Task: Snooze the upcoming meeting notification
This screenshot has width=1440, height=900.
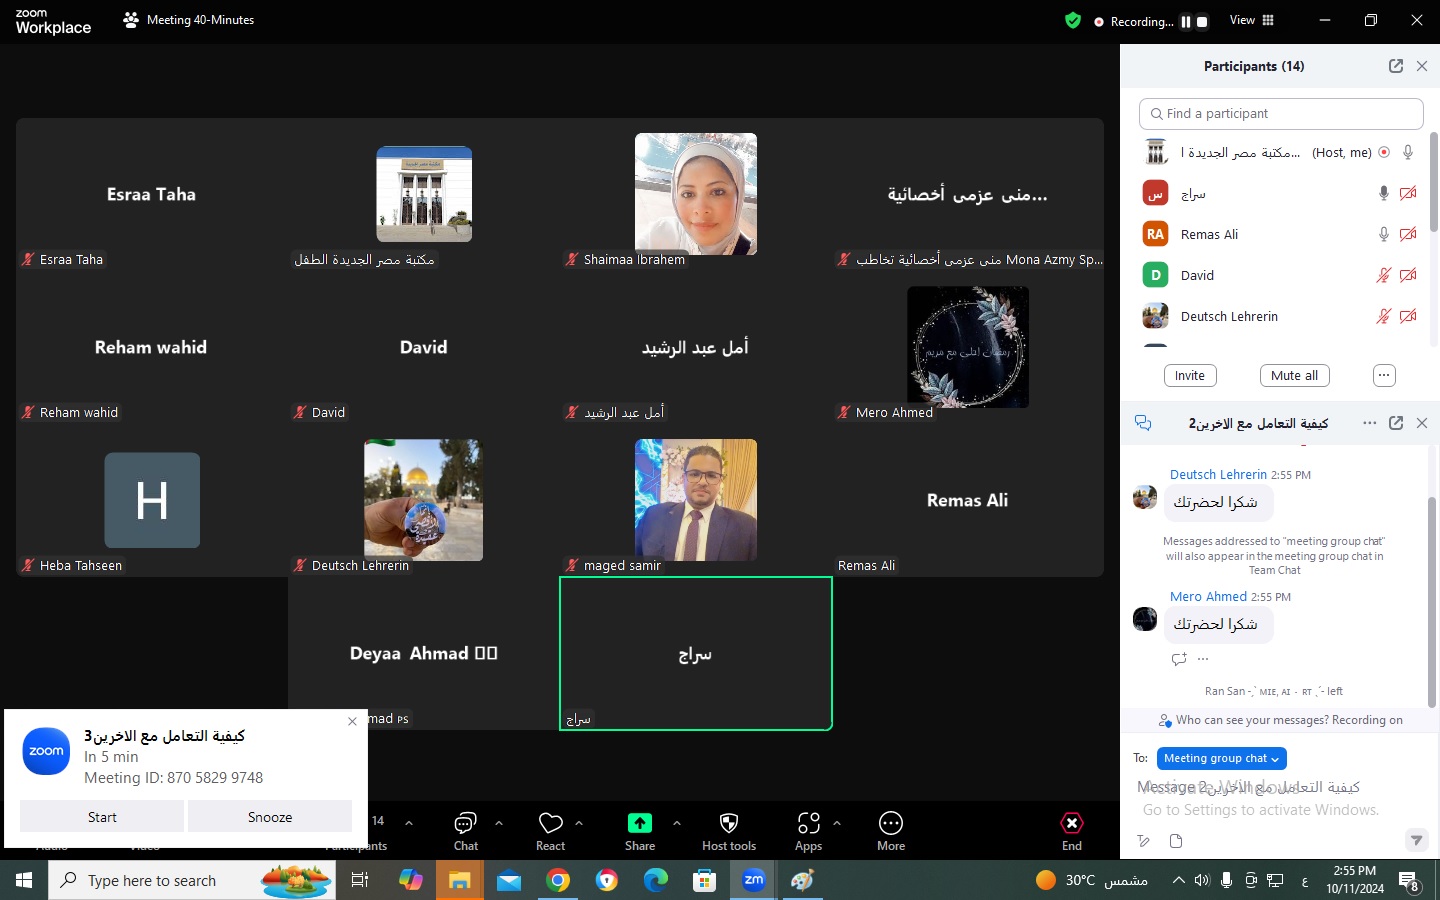Action: [270, 817]
